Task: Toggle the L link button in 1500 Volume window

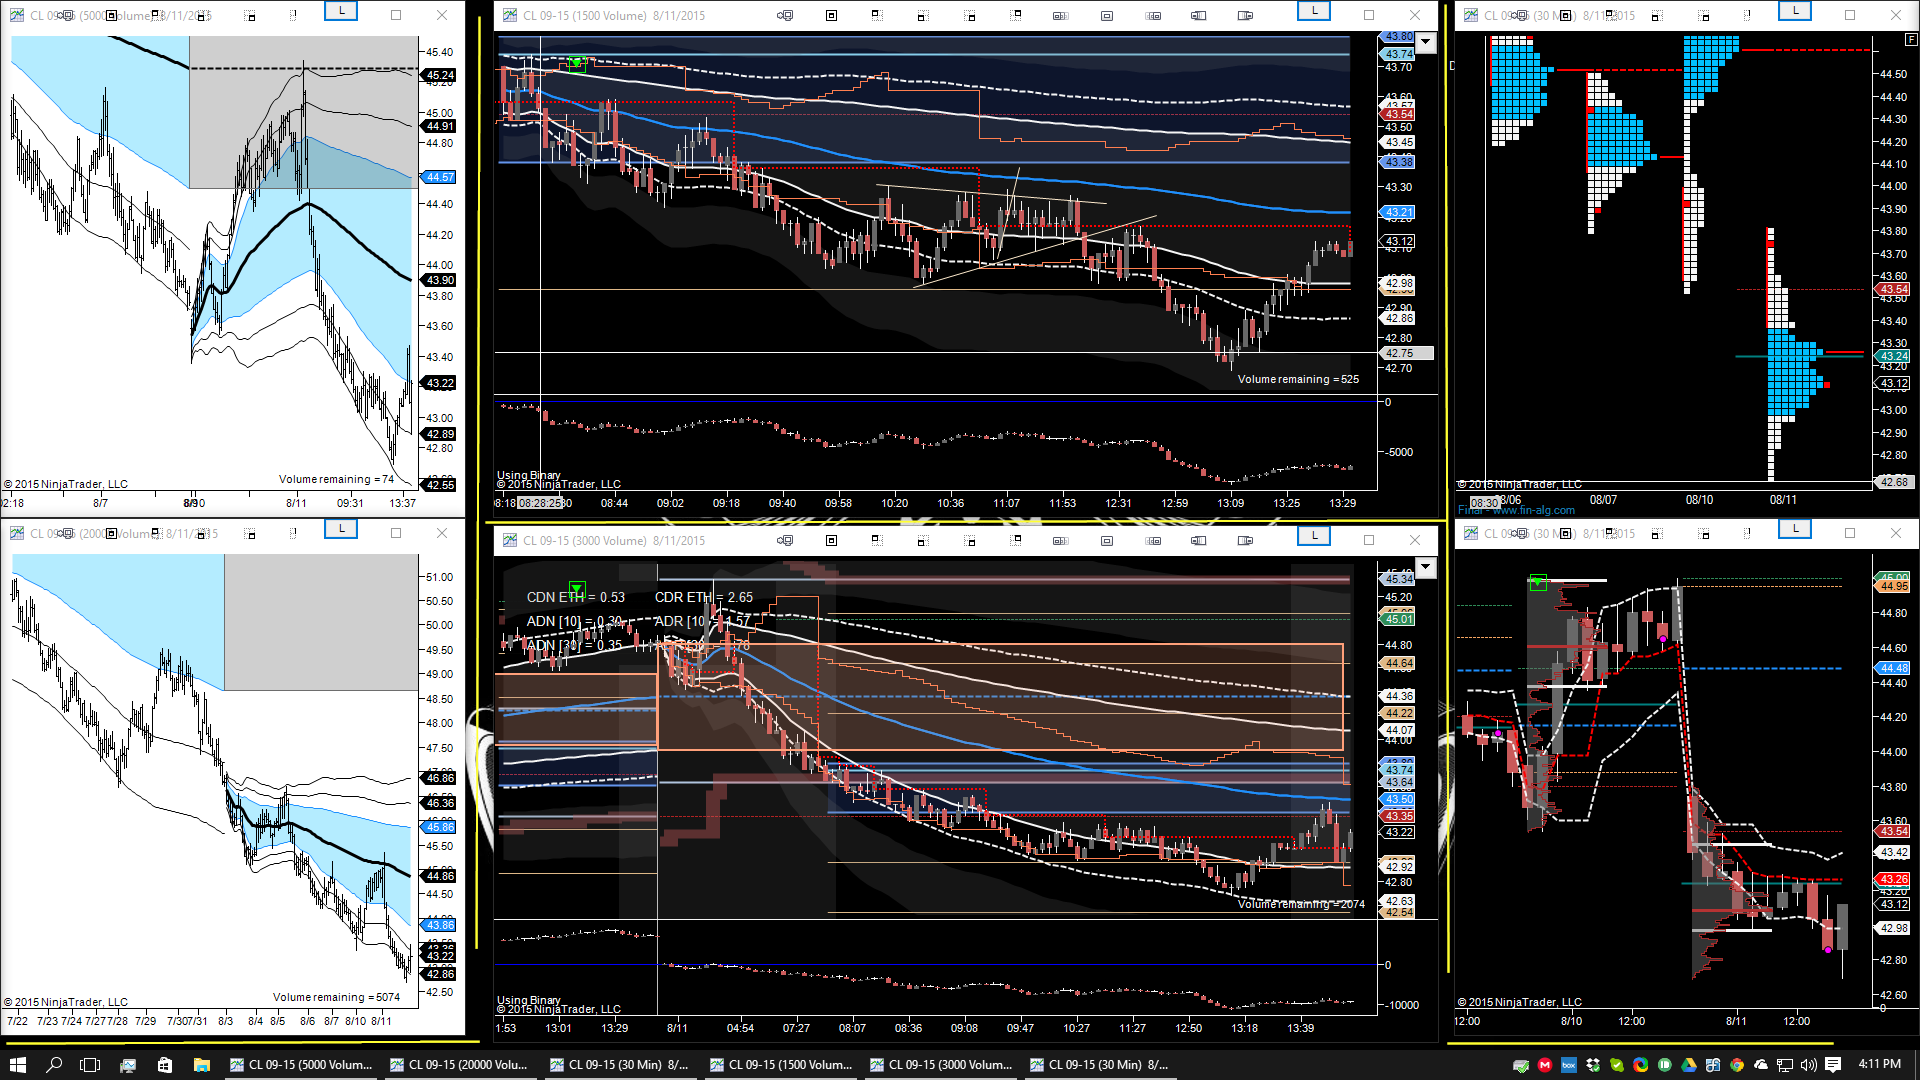Action: coord(1314,11)
